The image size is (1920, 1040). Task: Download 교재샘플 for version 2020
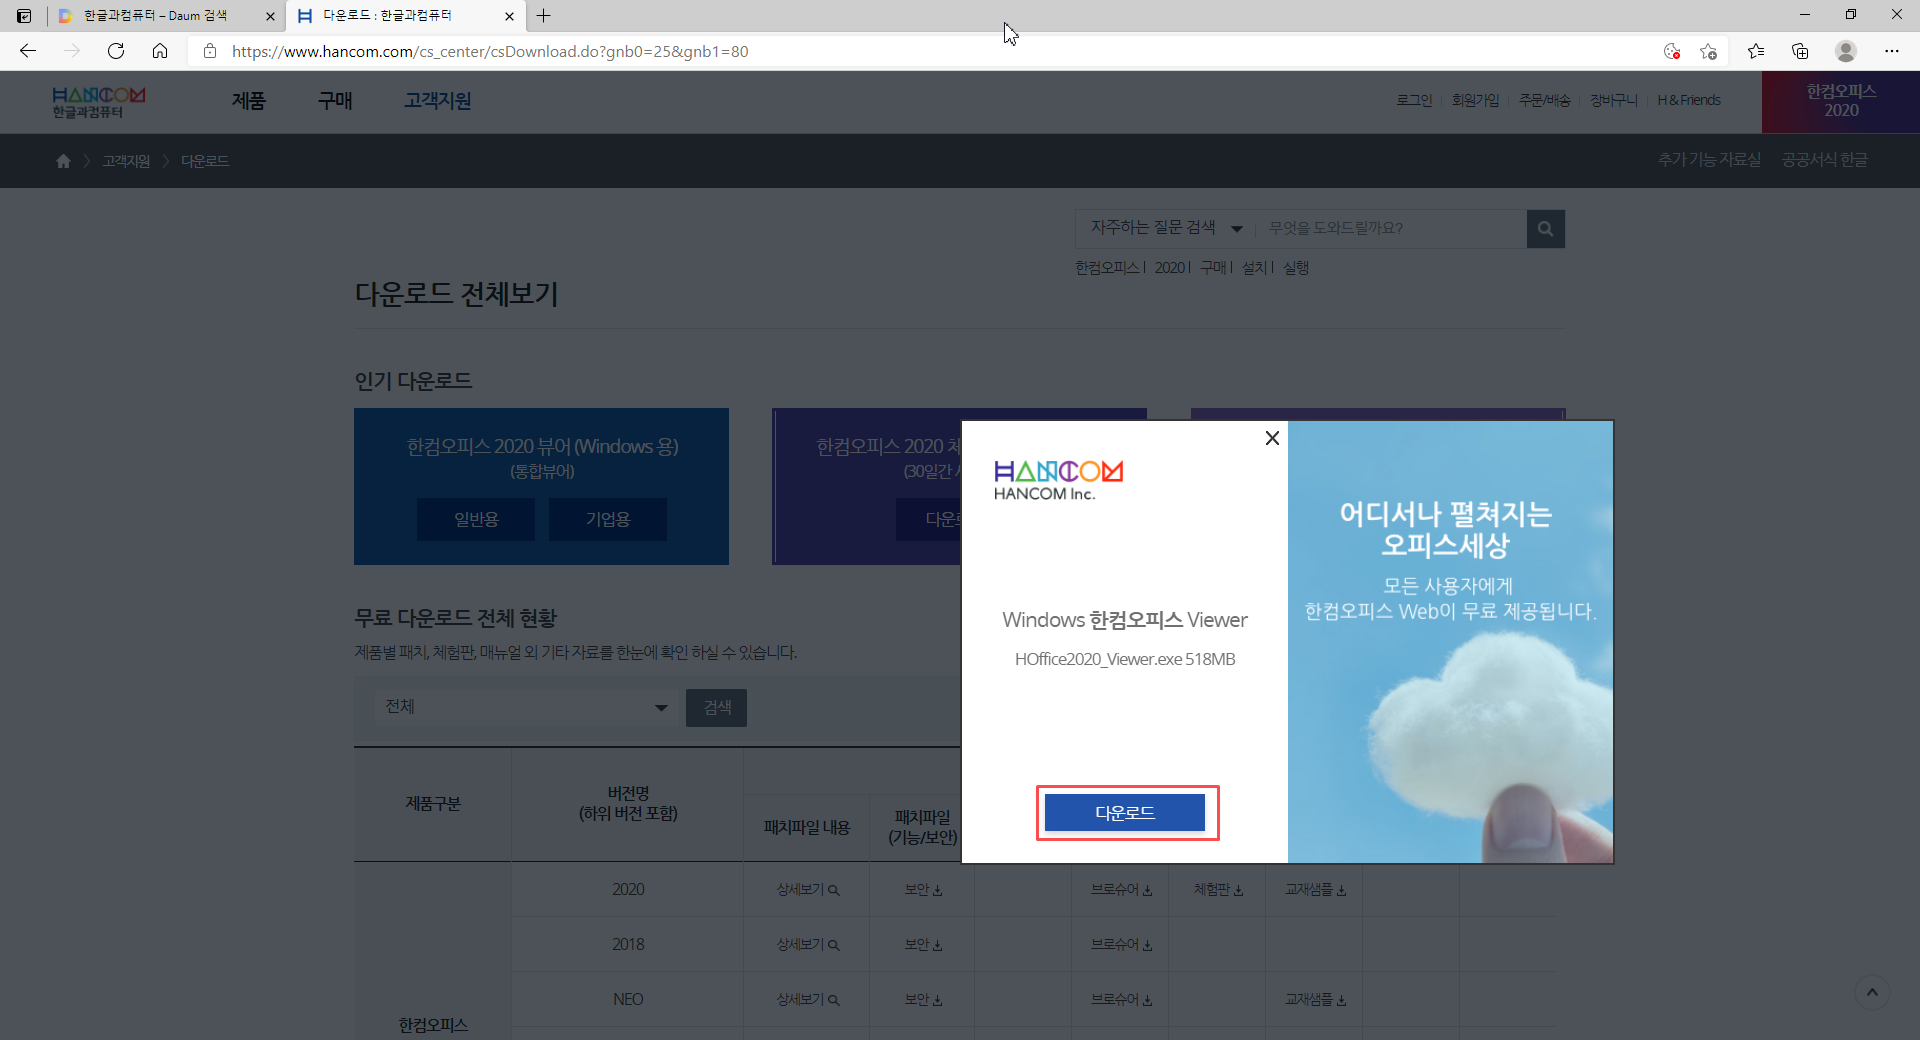(x=1315, y=889)
